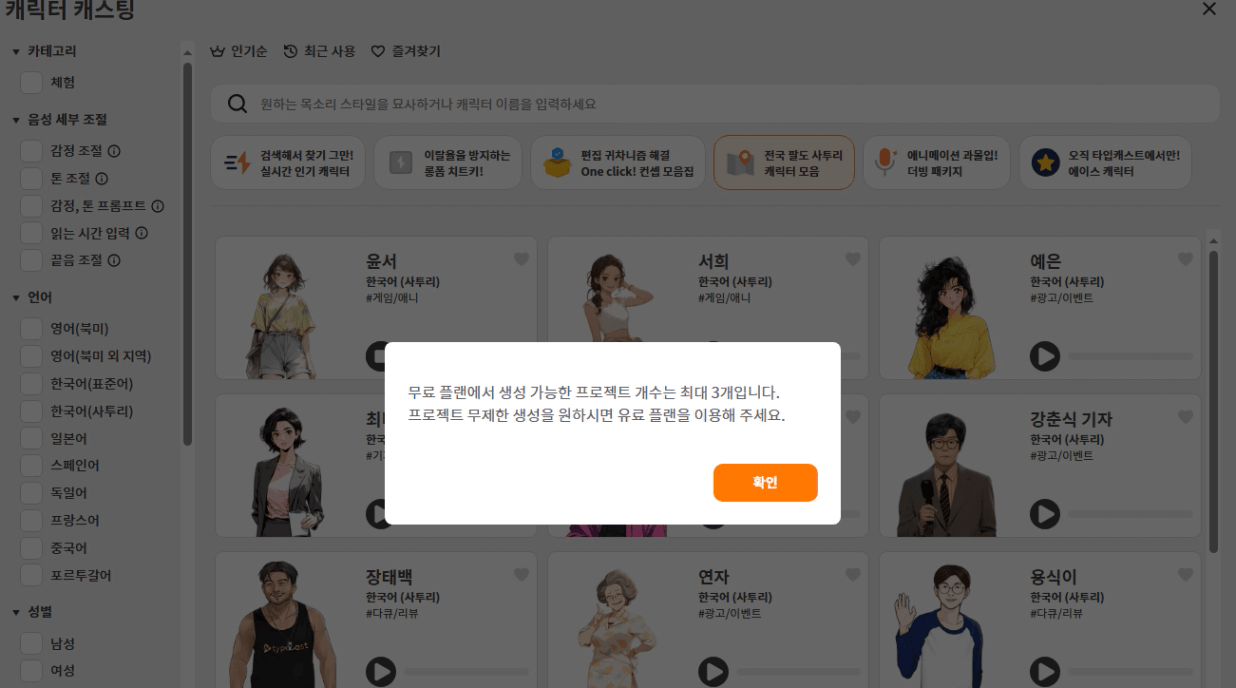Select the 전국 팔도 사투리 캐릭터 모음
The width and height of the screenshot is (1236, 688).
click(784, 163)
